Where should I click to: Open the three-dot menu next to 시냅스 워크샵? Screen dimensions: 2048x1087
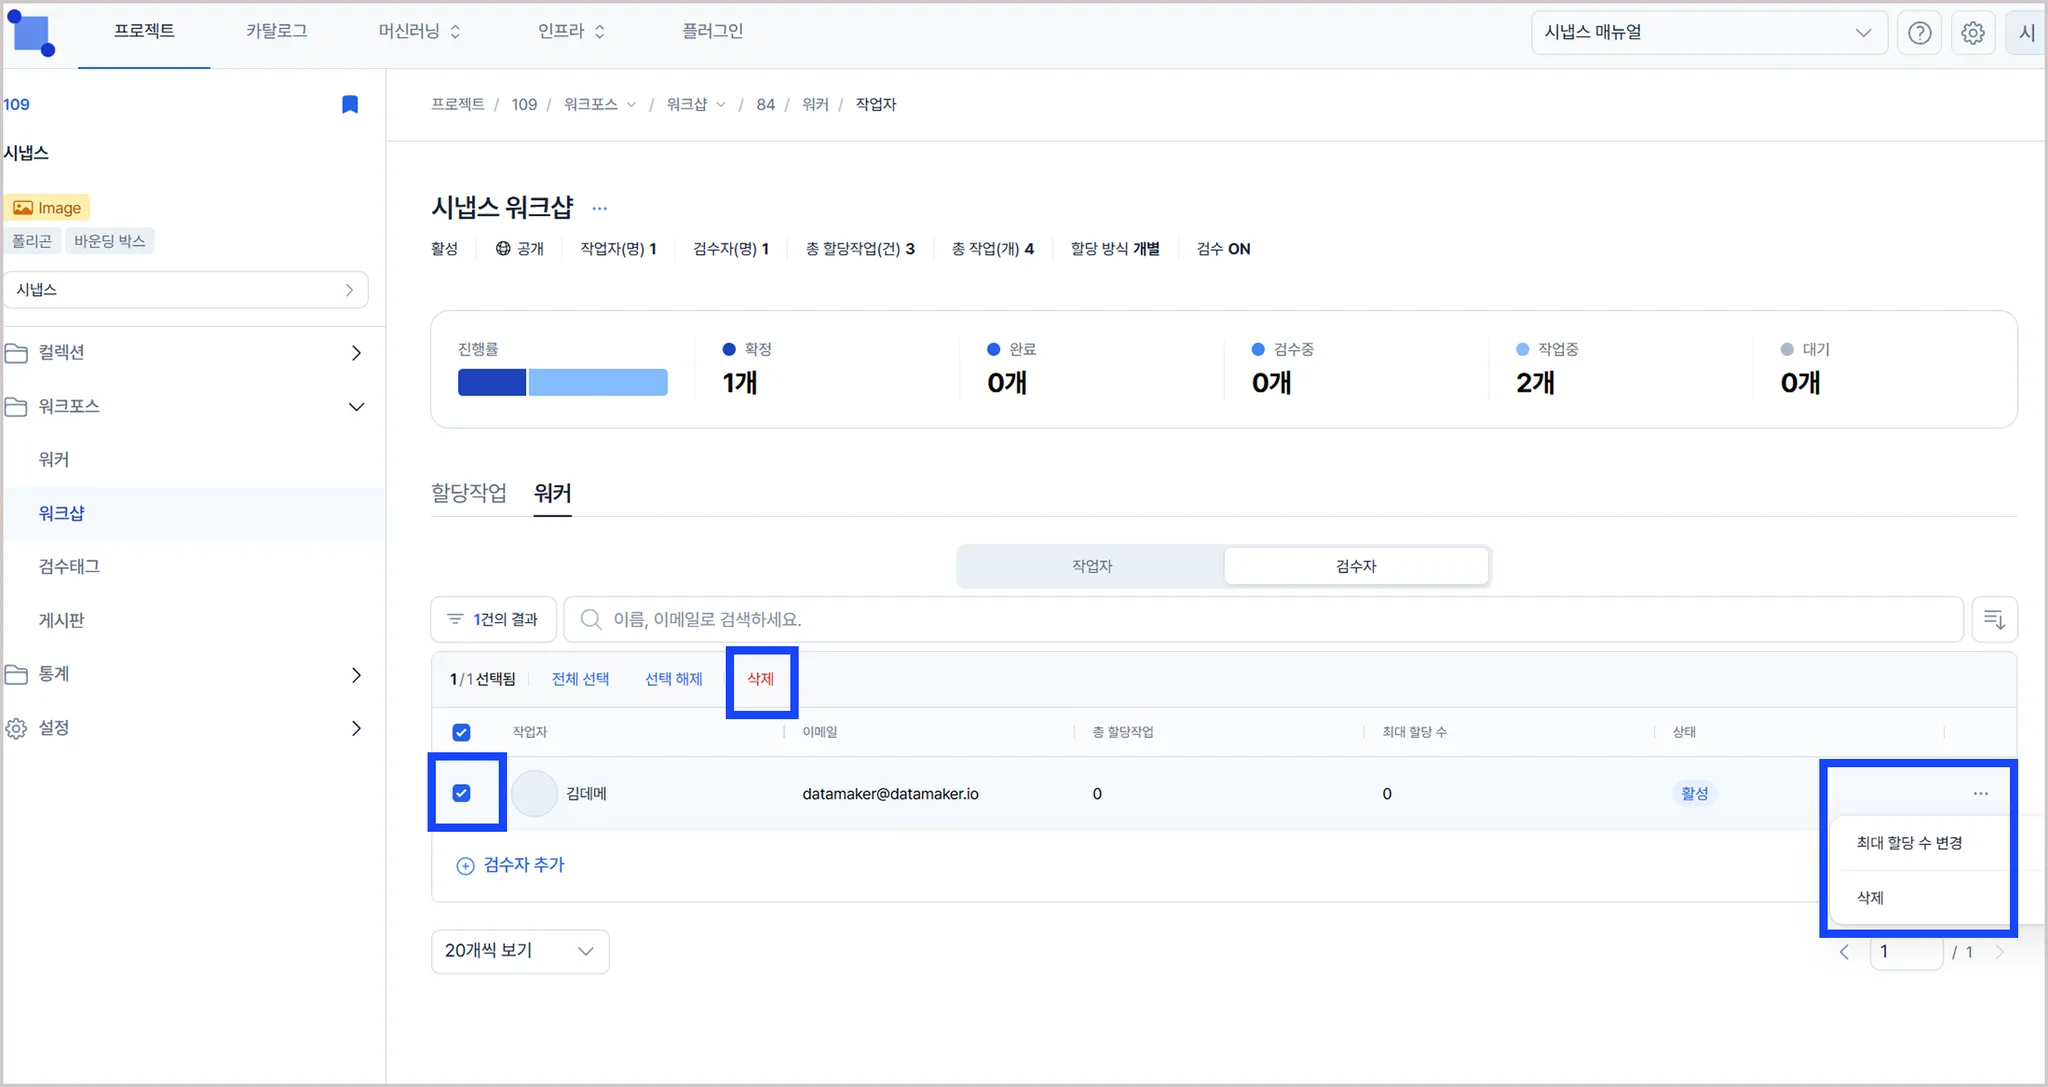click(x=599, y=208)
